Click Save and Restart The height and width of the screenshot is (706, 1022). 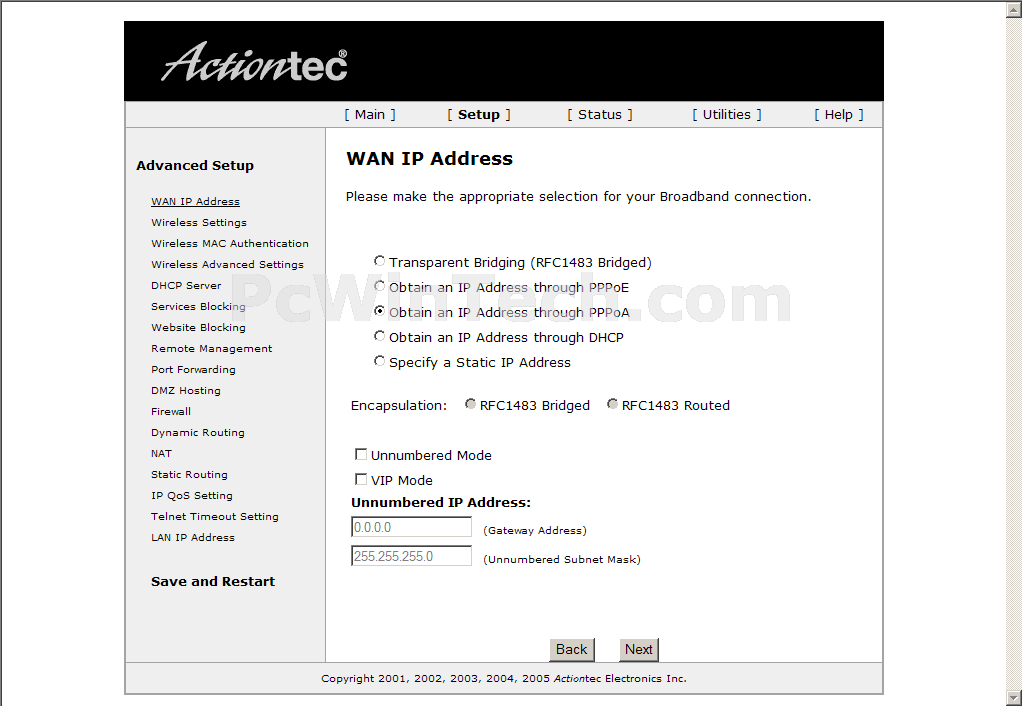click(212, 581)
